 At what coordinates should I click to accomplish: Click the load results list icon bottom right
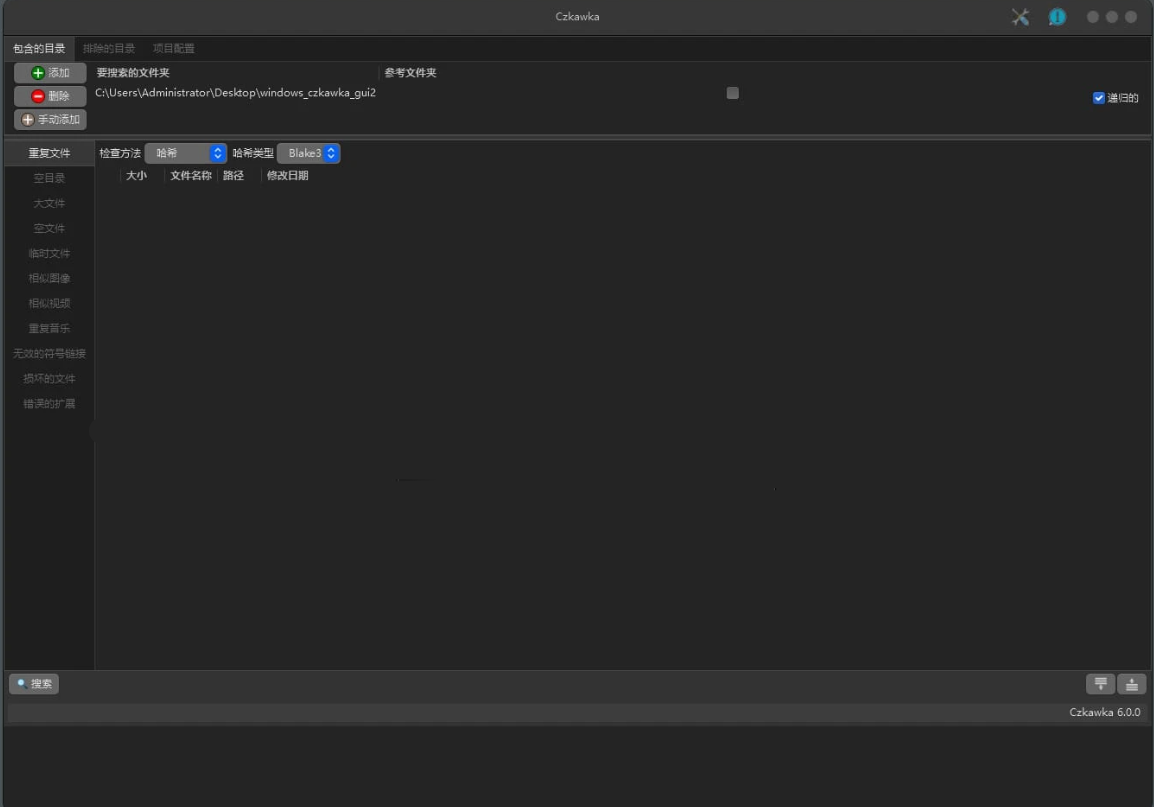click(1131, 683)
